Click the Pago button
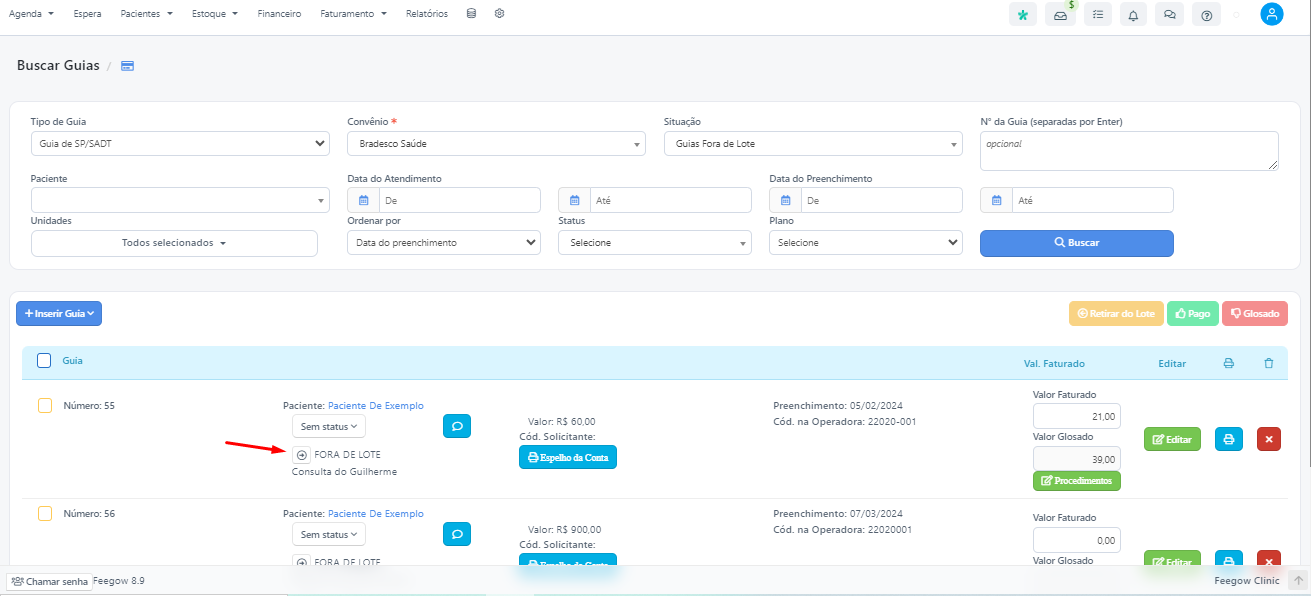1311x596 pixels. point(1191,313)
